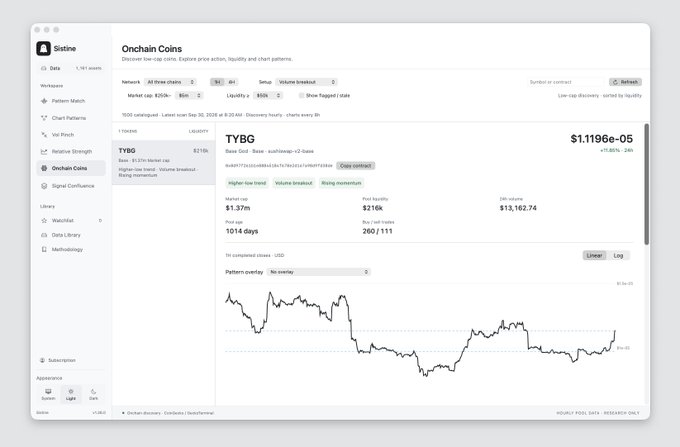
Task: Click the $1.37m market cap value
Action: tap(238, 208)
